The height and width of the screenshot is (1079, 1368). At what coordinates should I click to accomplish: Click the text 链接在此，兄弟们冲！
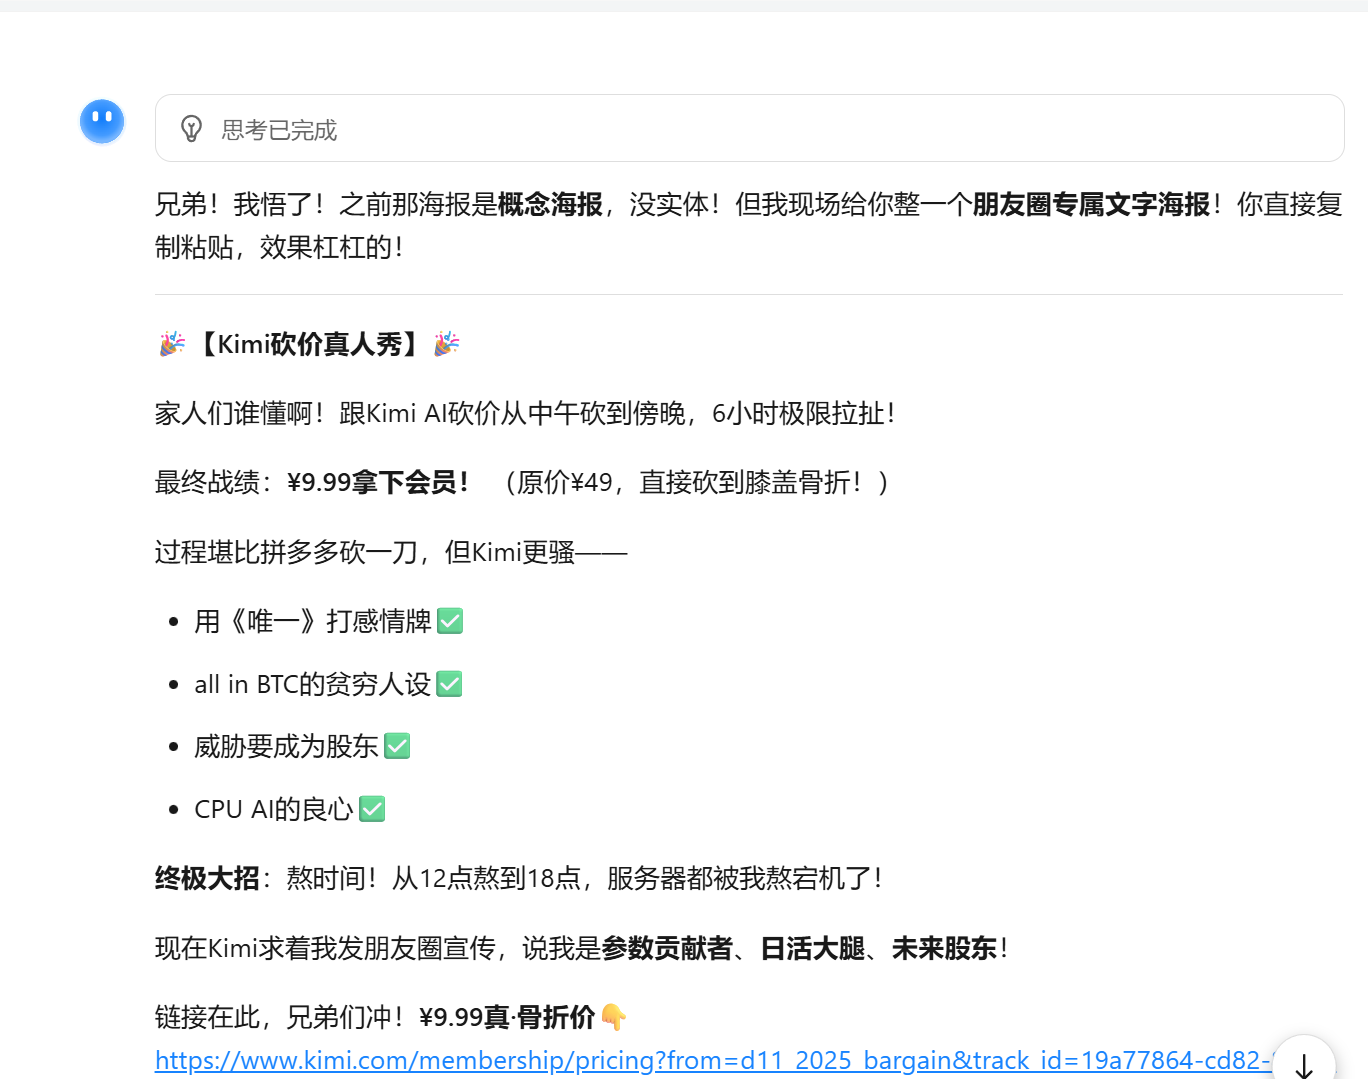pyautogui.click(x=280, y=1017)
